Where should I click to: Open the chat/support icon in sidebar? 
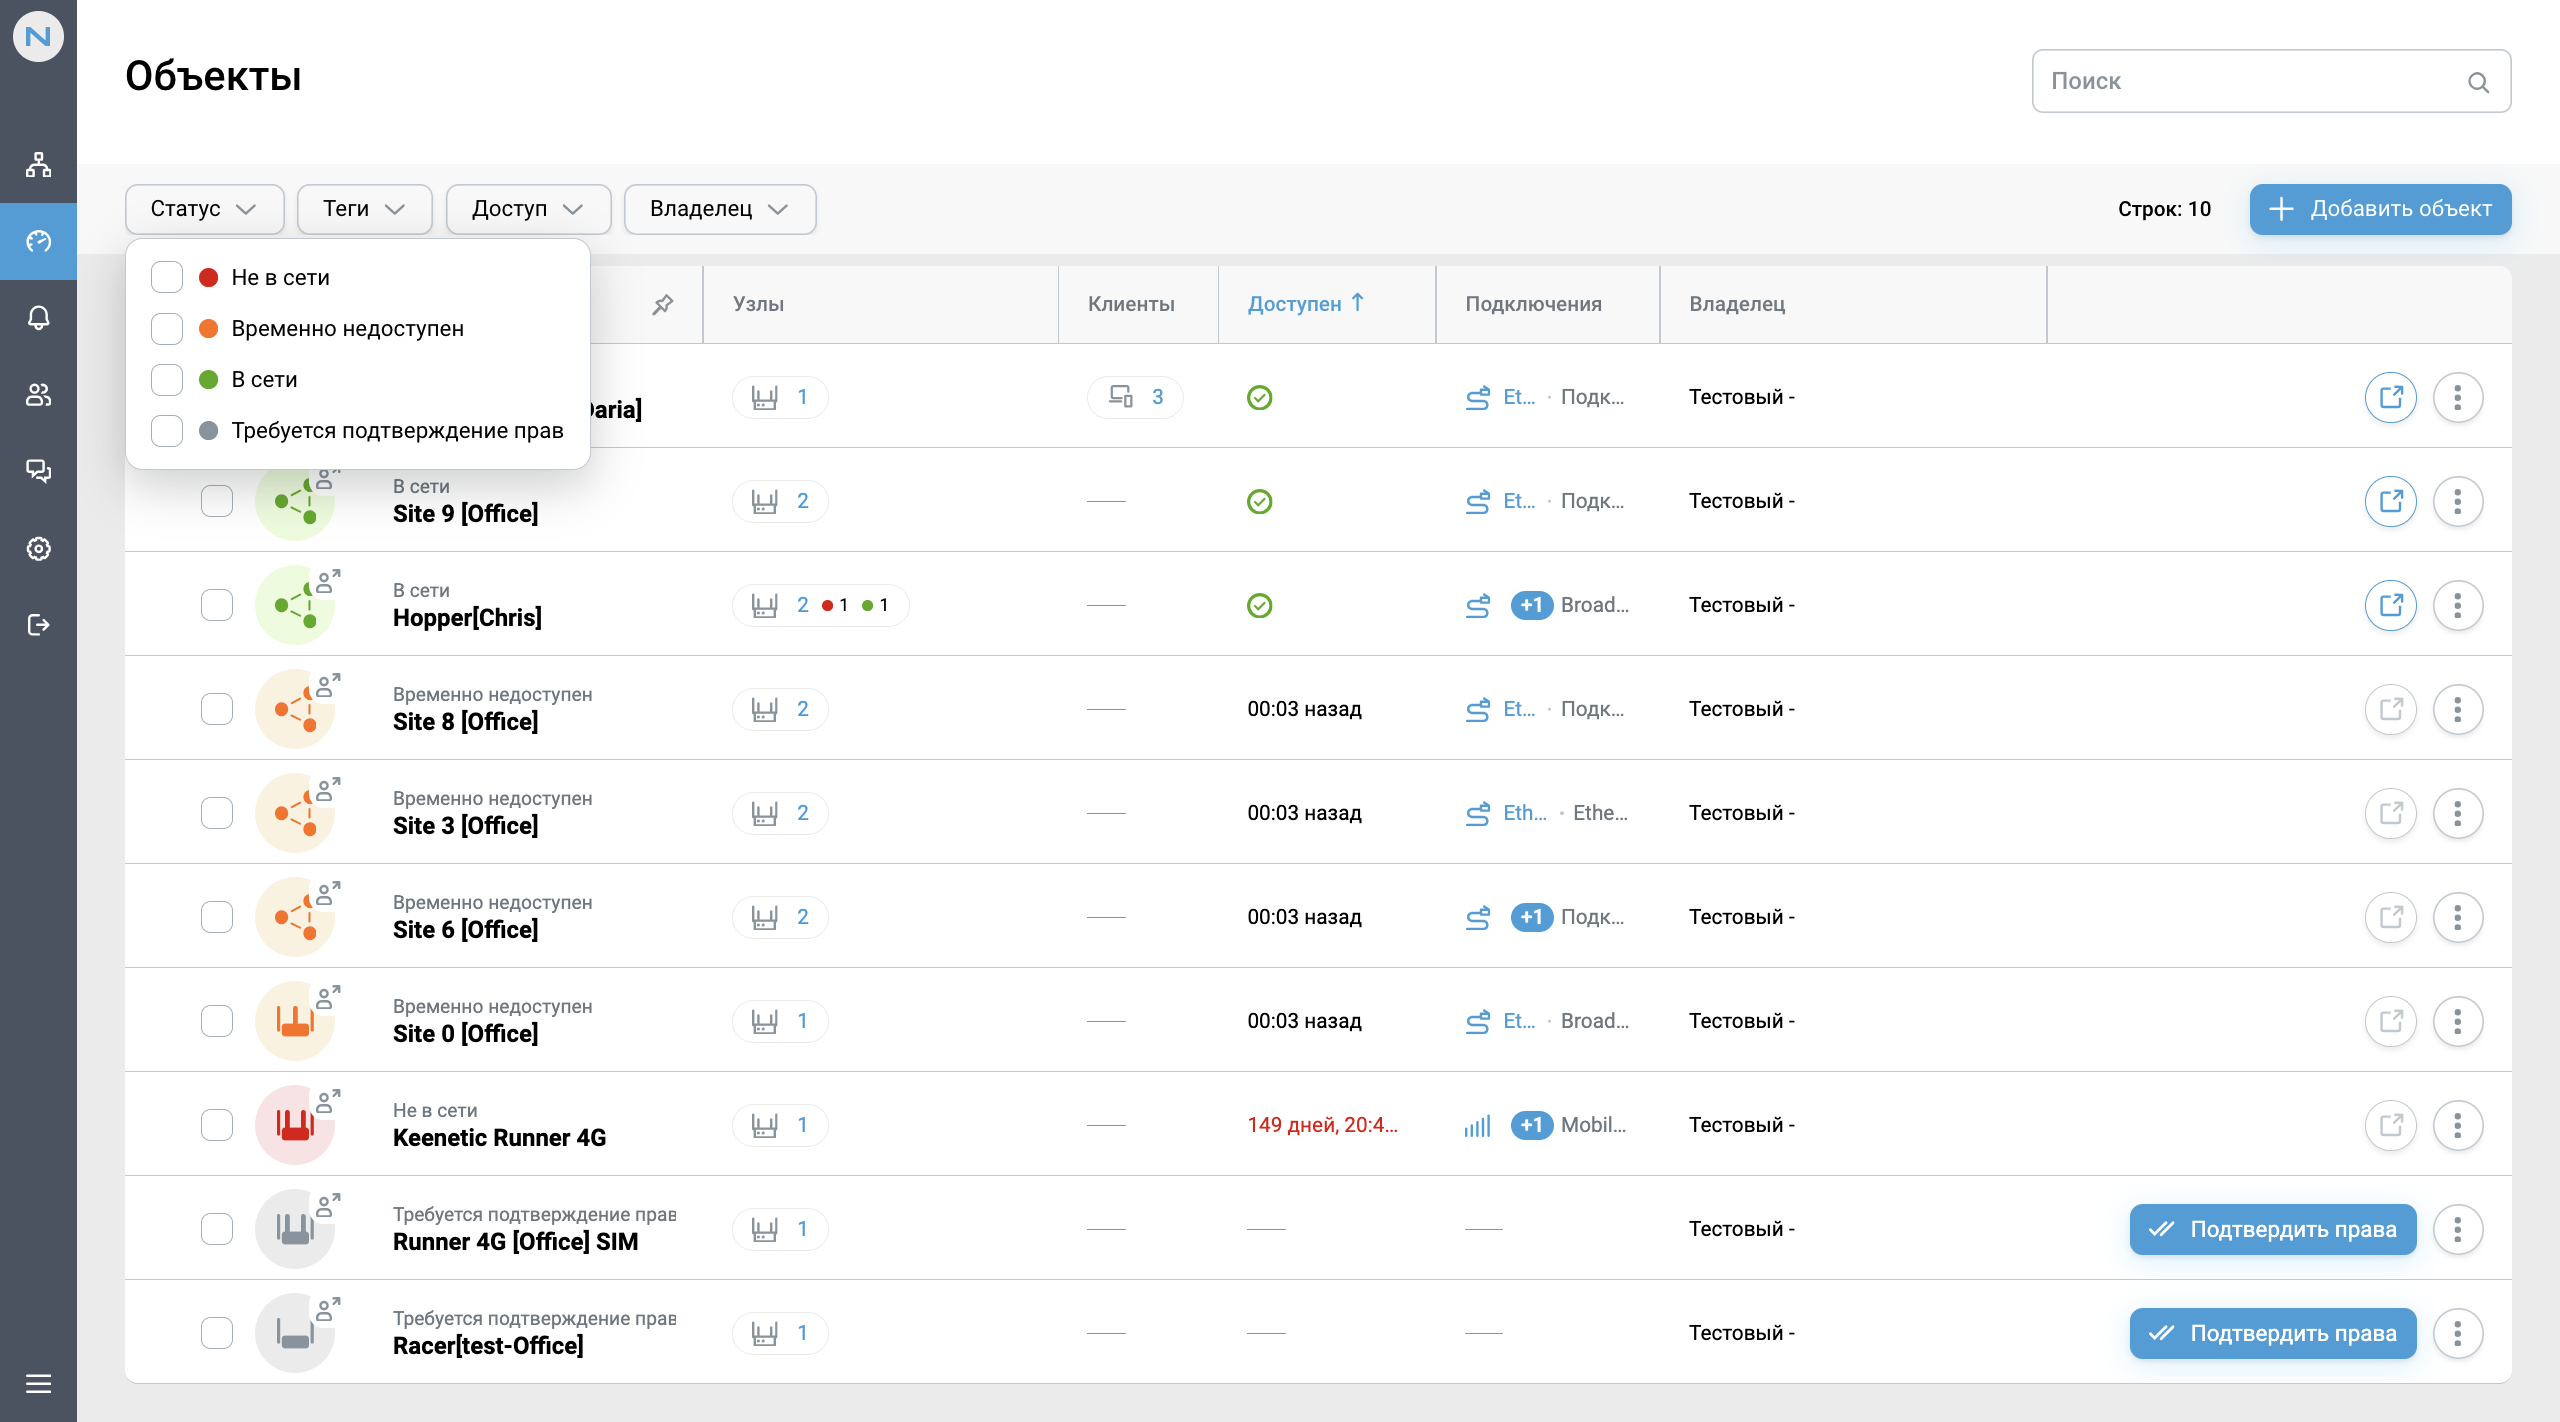(38, 471)
